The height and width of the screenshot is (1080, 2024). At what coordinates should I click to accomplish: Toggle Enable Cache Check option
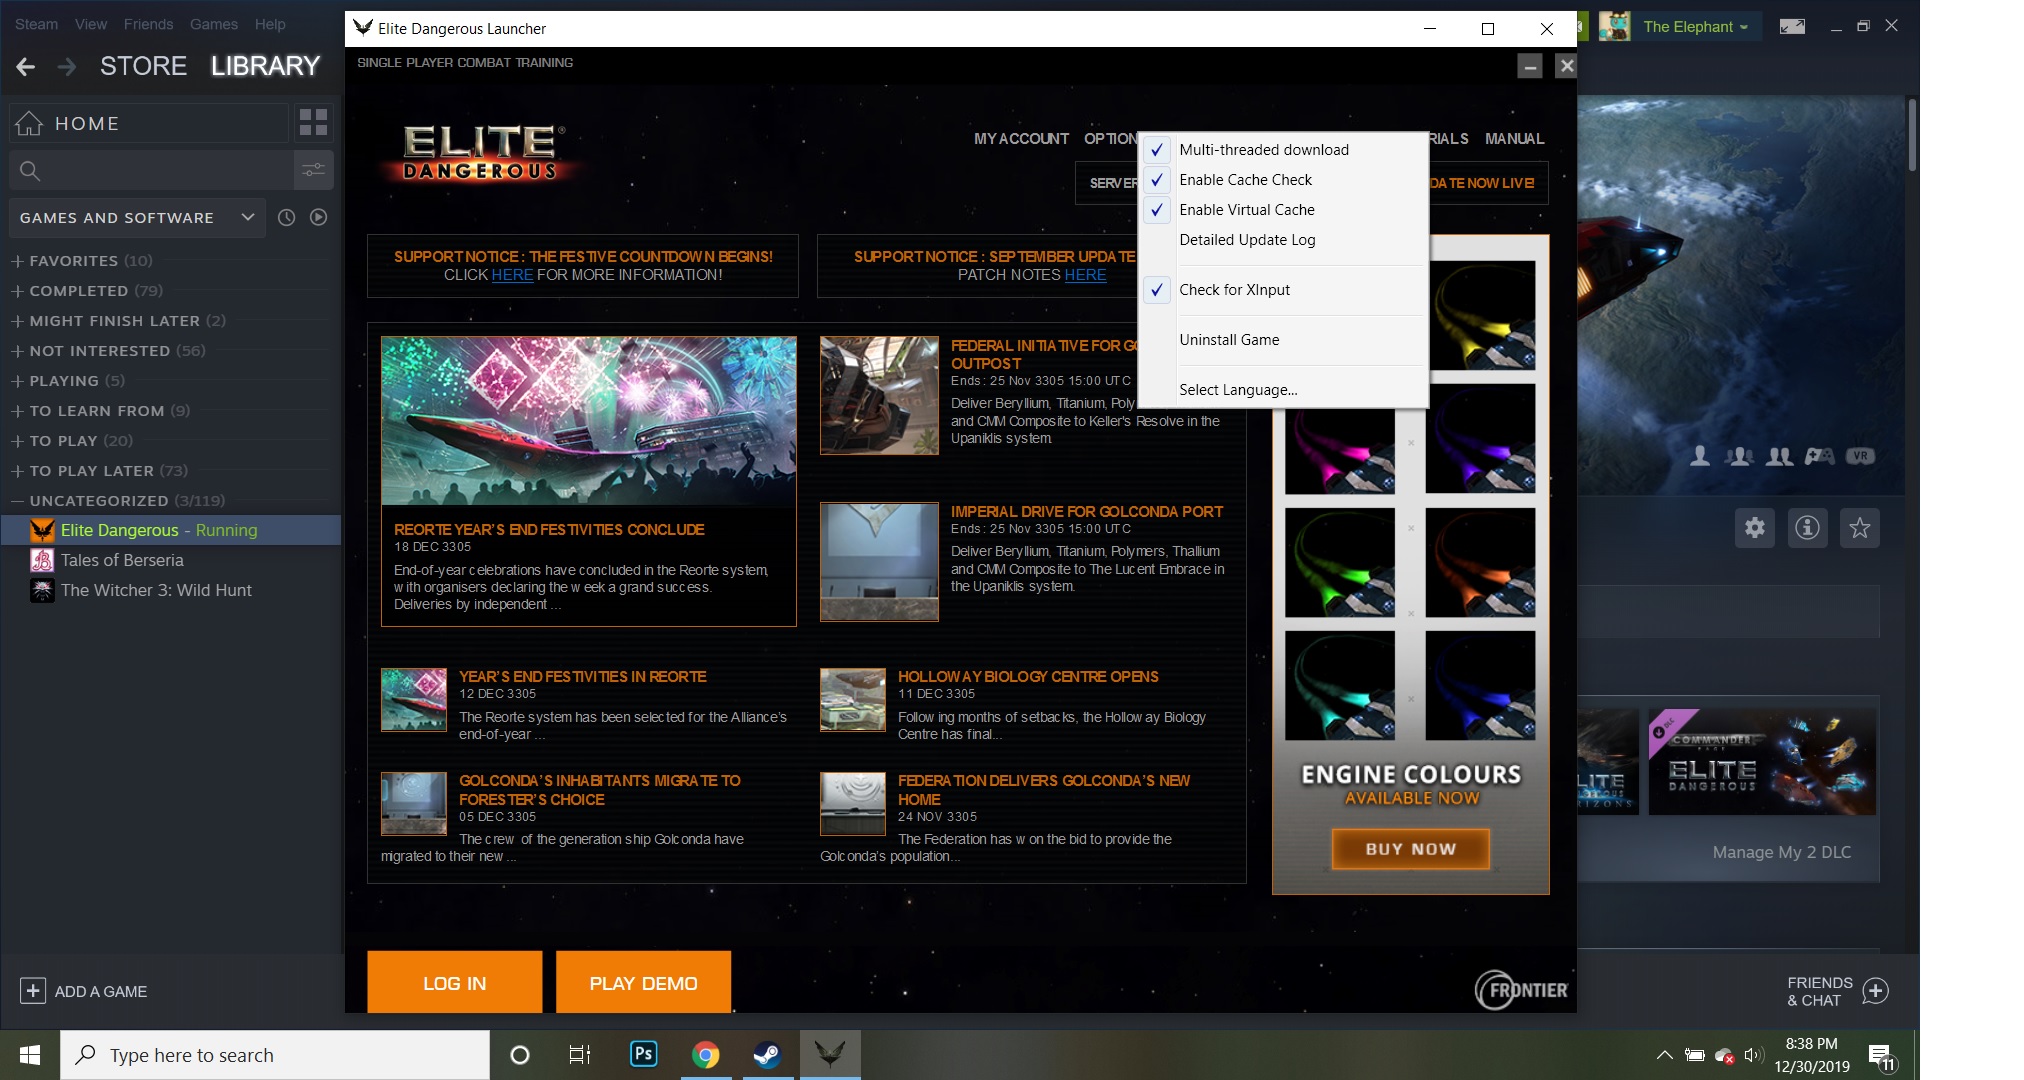coord(1283,180)
